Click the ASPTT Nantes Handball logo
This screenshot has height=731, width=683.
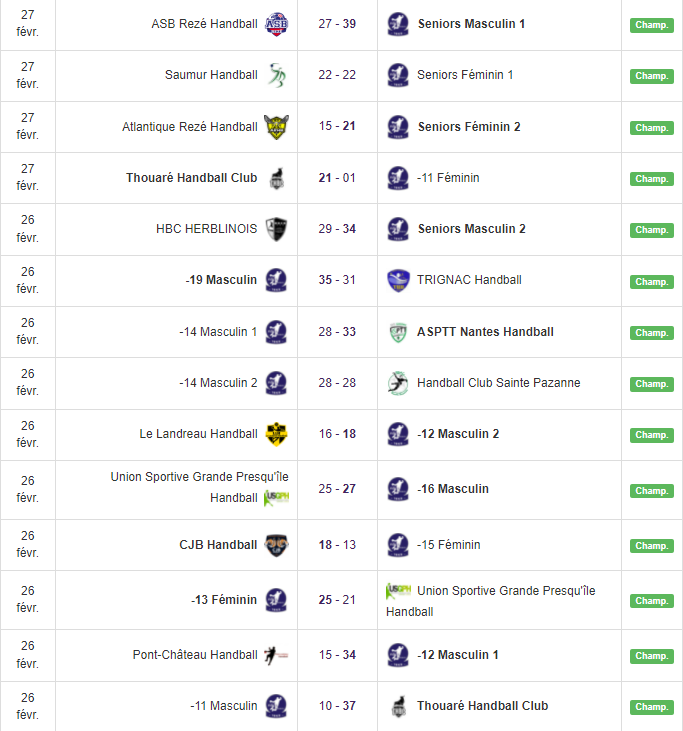pos(398,332)
